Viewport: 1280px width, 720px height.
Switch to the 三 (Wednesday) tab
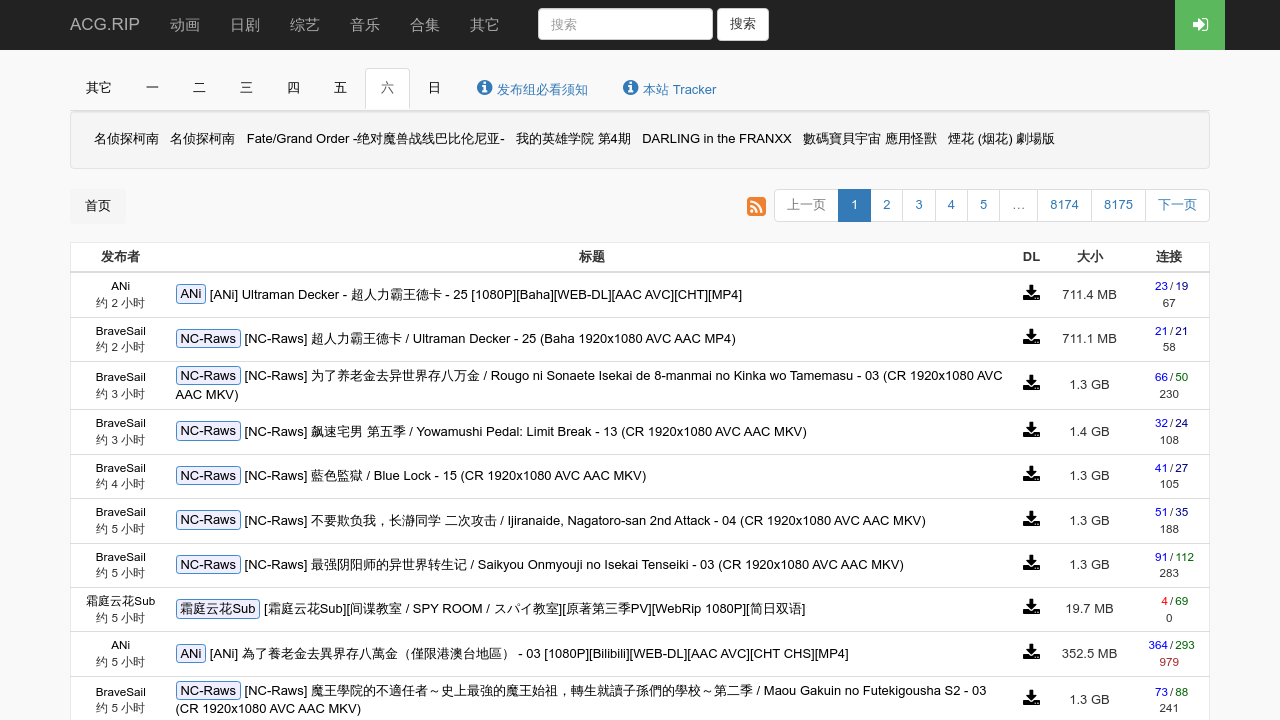point(246,88)
